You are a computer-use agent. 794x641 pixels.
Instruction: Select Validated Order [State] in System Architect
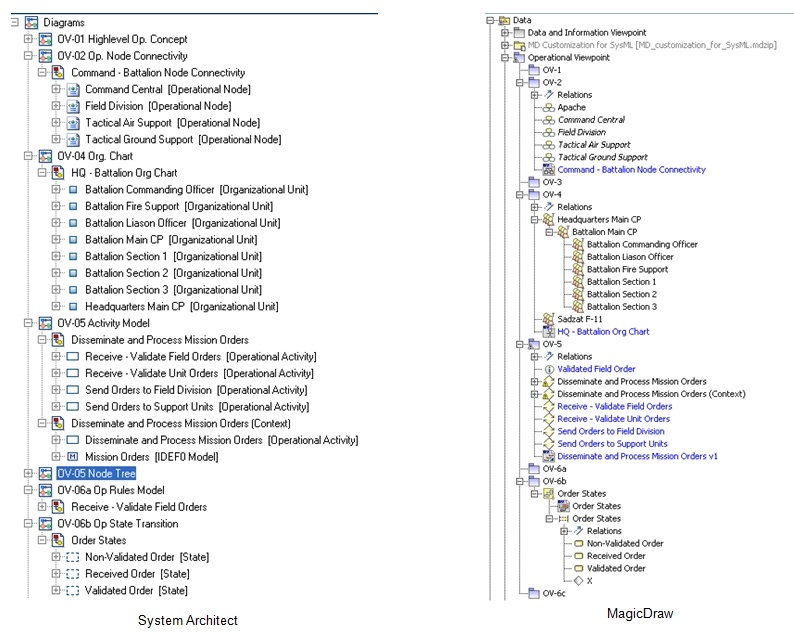[x=136, y=590]
